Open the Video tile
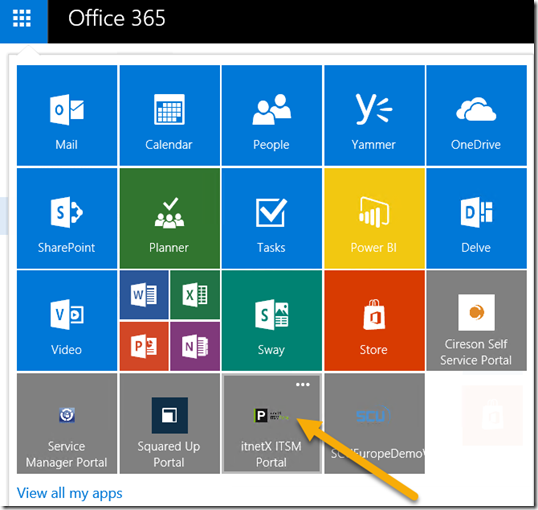This screenshot has width=538, height=510. (x=67, y=321)
